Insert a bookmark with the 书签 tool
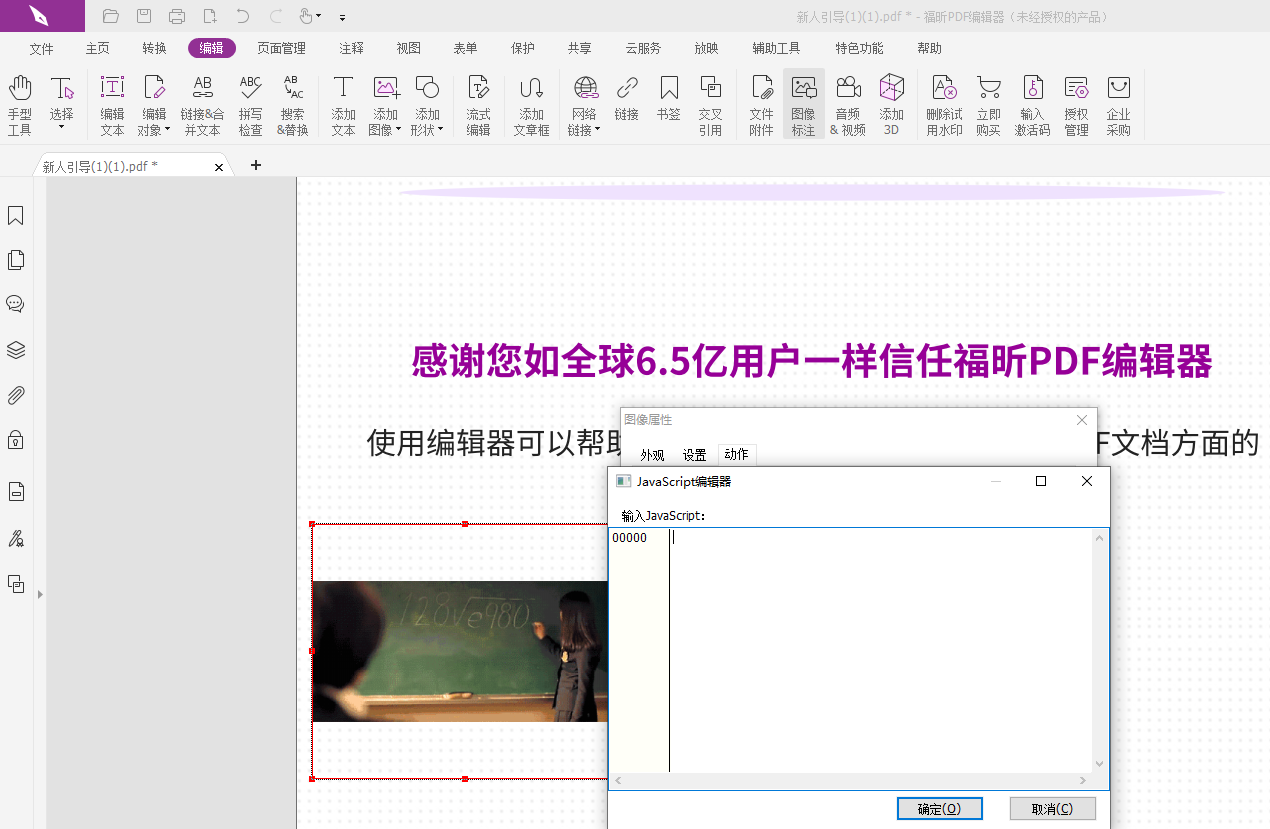 pos(668,104)
